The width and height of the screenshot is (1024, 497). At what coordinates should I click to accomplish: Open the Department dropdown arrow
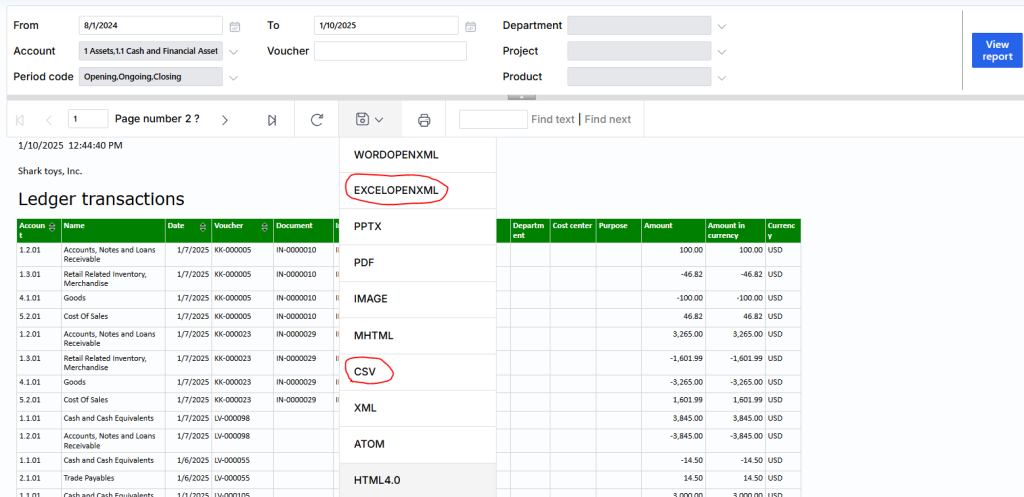(722, 26)
